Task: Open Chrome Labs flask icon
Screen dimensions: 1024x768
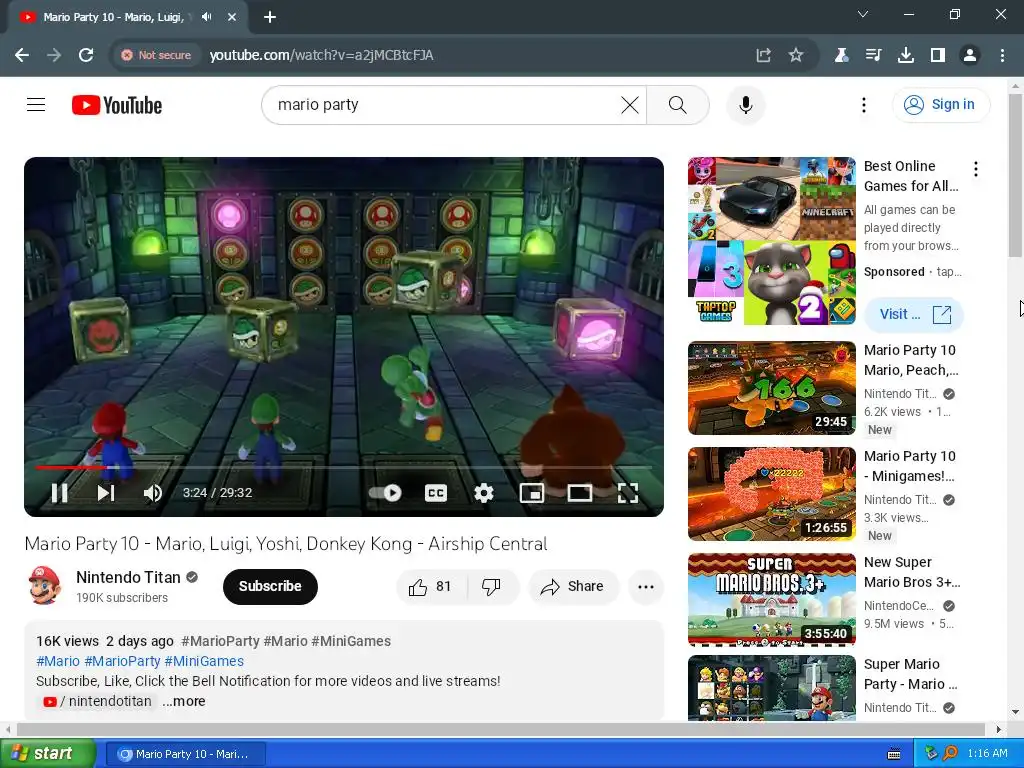Action: pyautogui.click(x=841, y=55)
